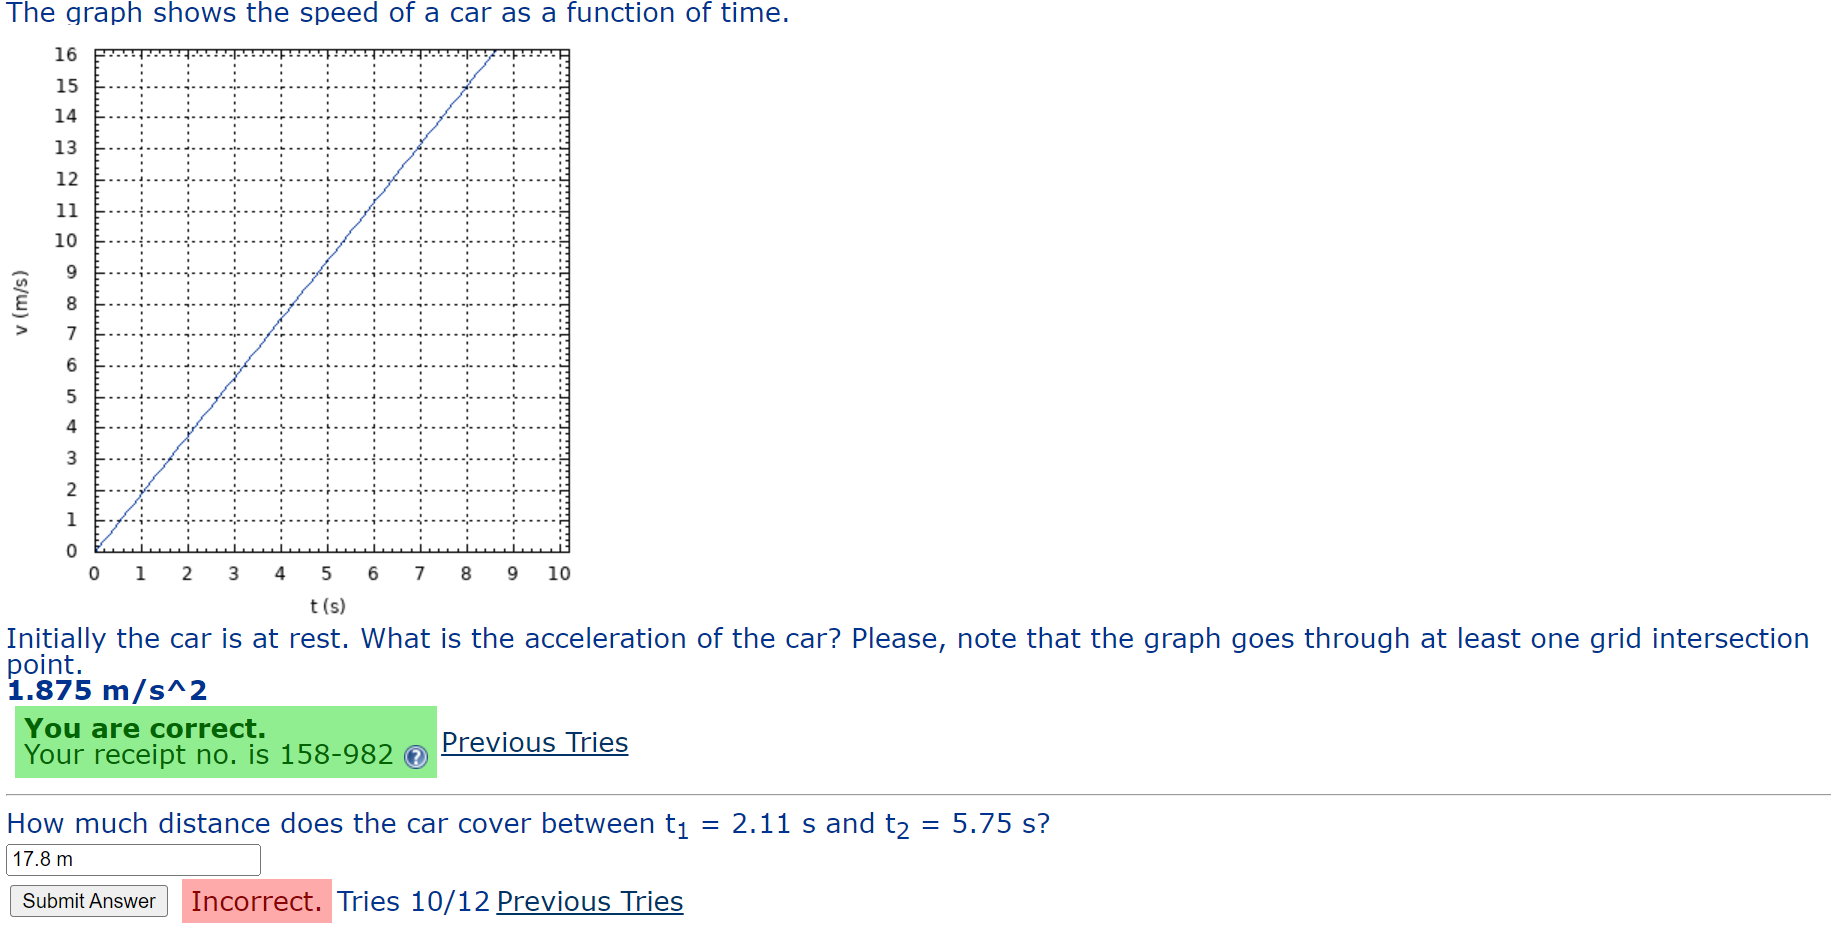This screenshot has height=931, width=1831.
Task: Click the "t (s)" axis label below the graph
Action: (327, 605)
